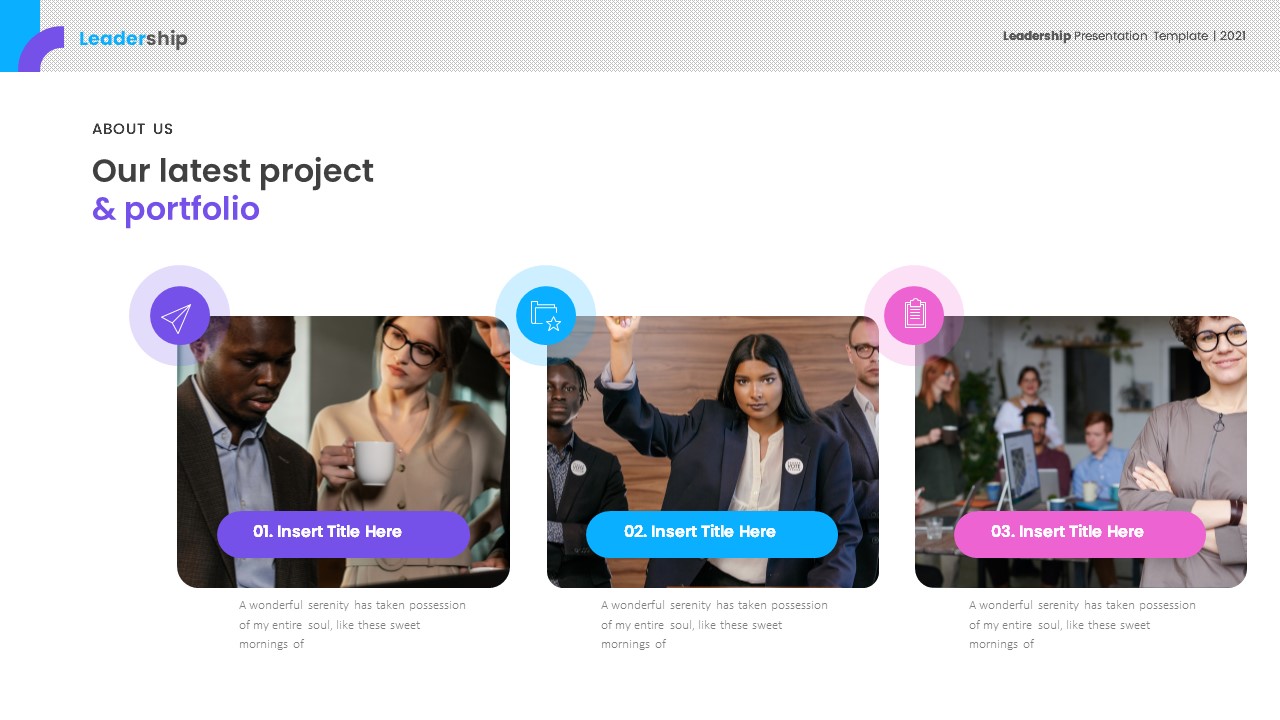The width and height of the screenshot is (1280, 720).
Task: Click the description text under the first photo
Action: (x=352, y=624)
